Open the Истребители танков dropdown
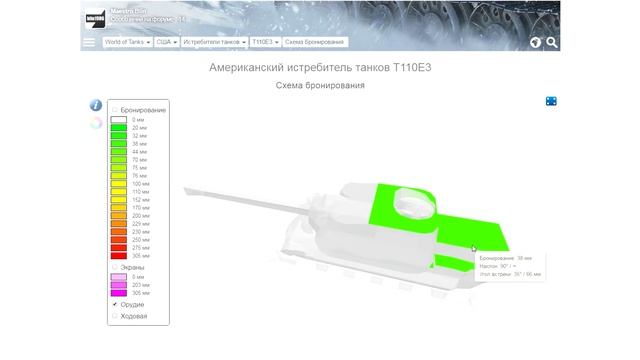Image resolution: width=640 pixels, height=360 pixels. point(214,42)
